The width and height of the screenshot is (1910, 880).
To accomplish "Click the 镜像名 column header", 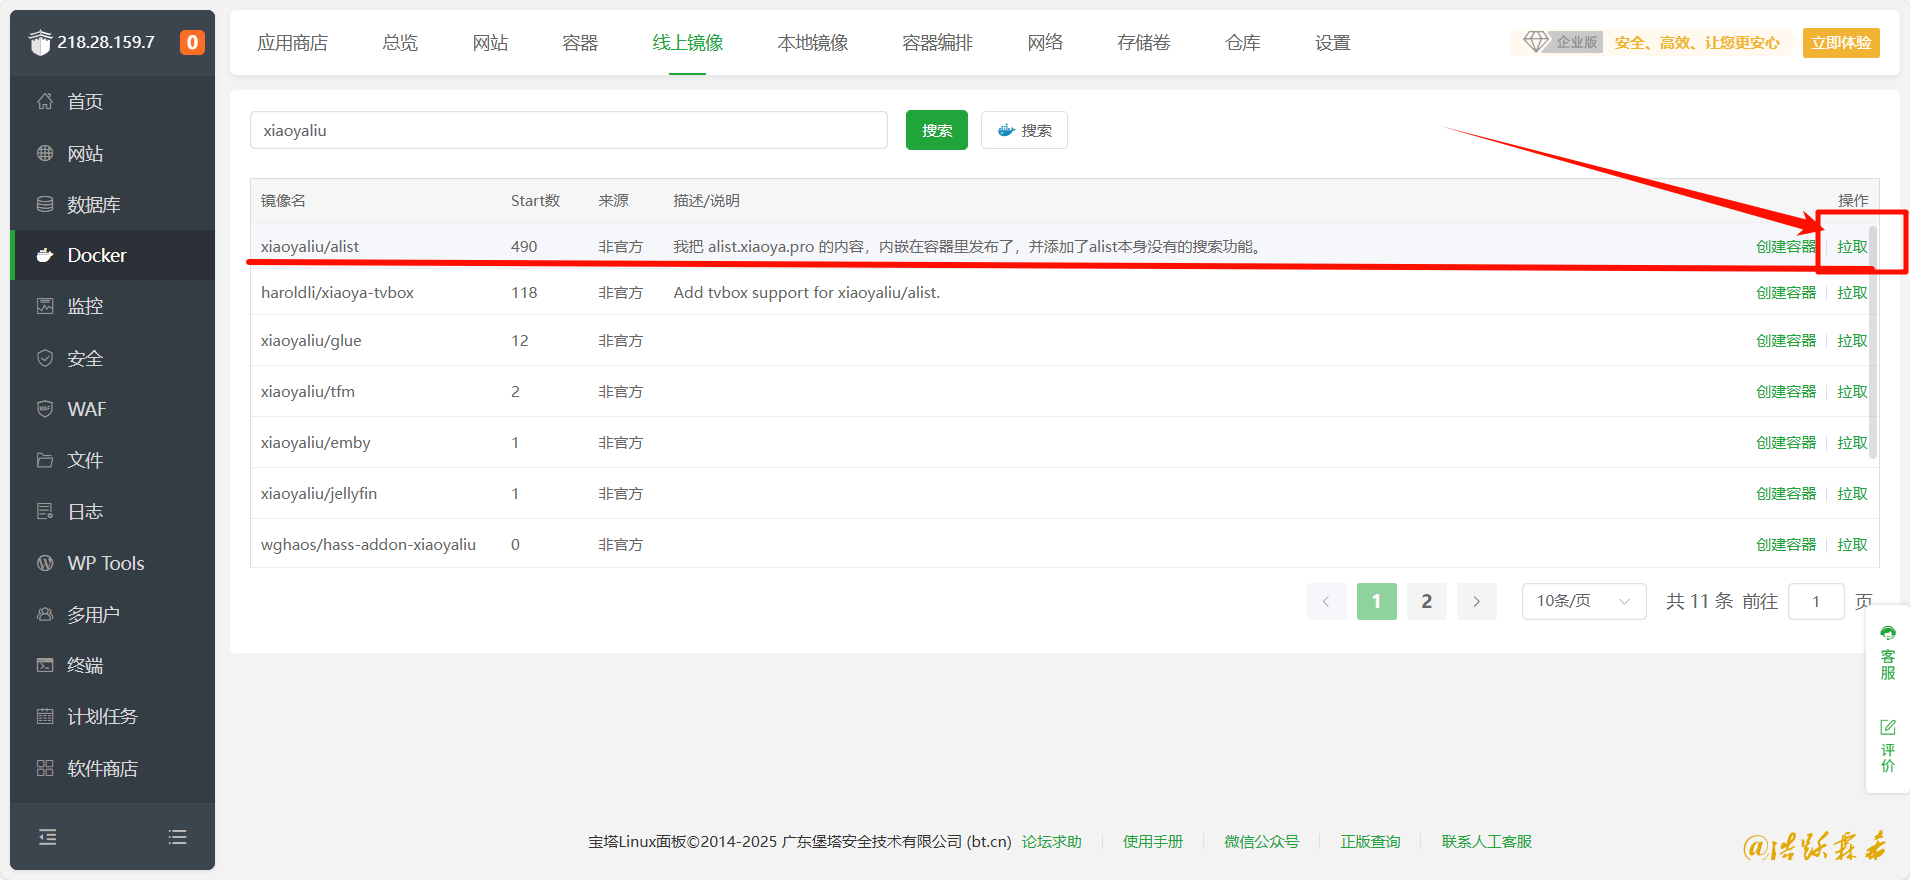I will (x=283, y=201).
